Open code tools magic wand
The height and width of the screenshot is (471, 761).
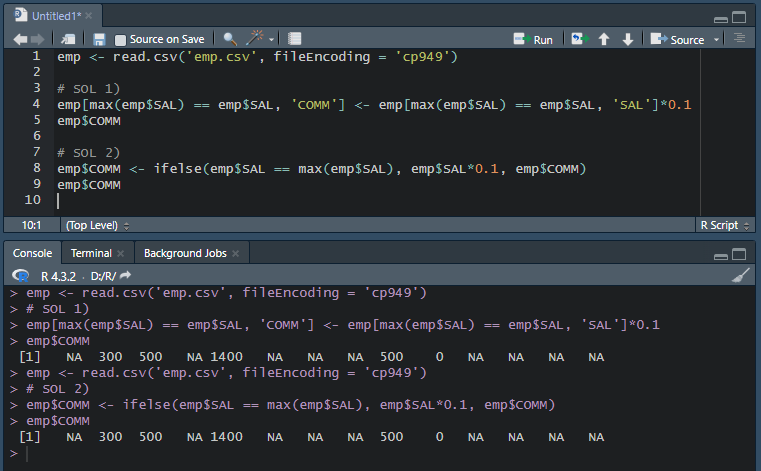point(254,38)
